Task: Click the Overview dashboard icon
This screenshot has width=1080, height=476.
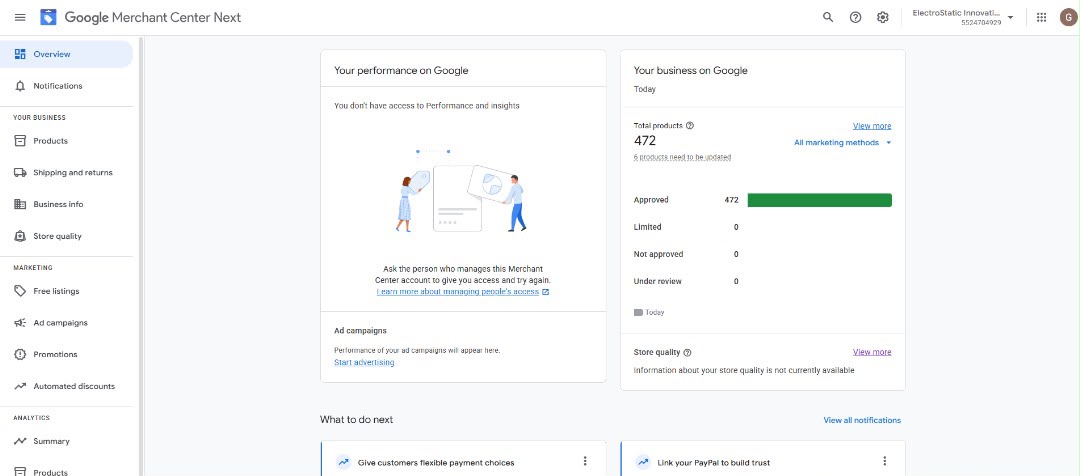Action: pos(20,54)
